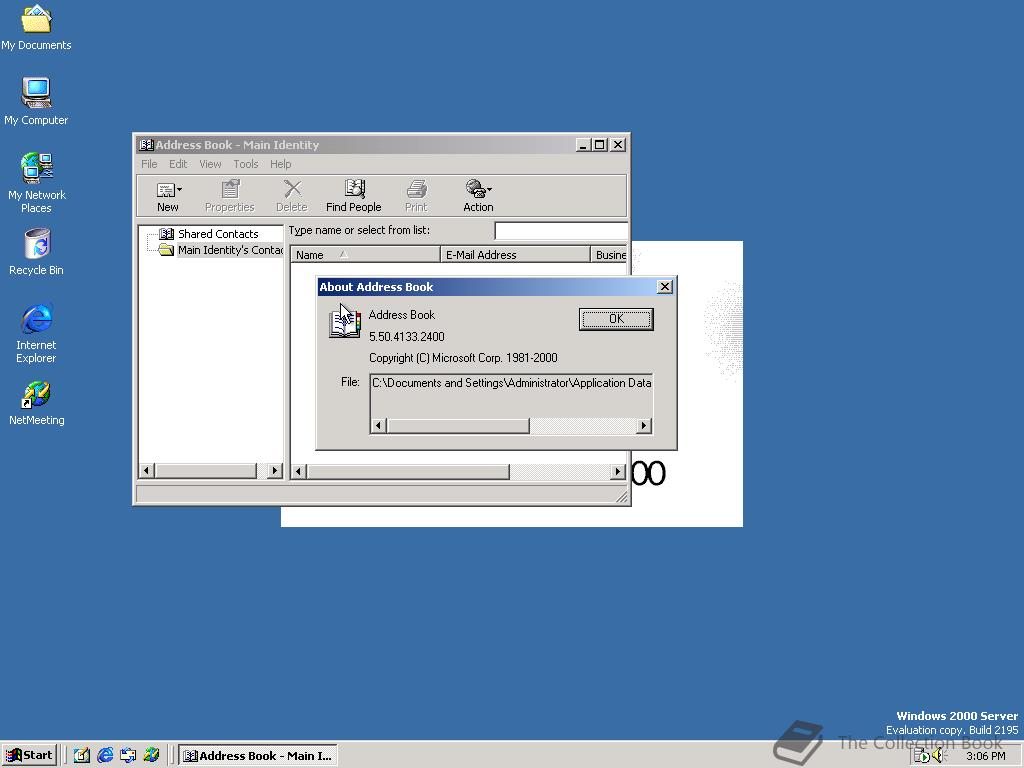This screenshot has height=768, width=1024.
Task: Click left arrow of file path scrollbar
Action: point(378,426)
